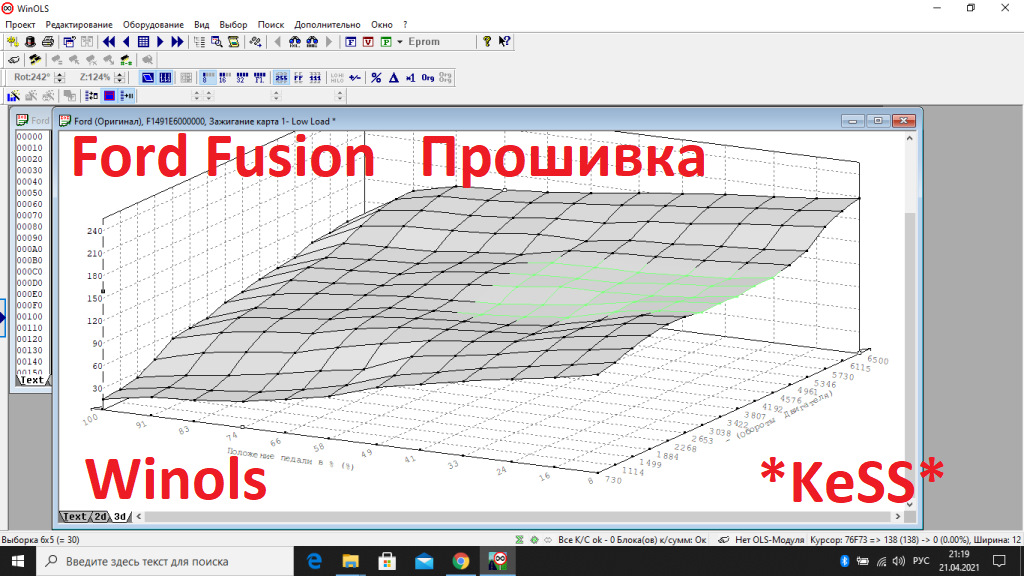
Task: Click the delta difference icon
Action: point(393,78)
